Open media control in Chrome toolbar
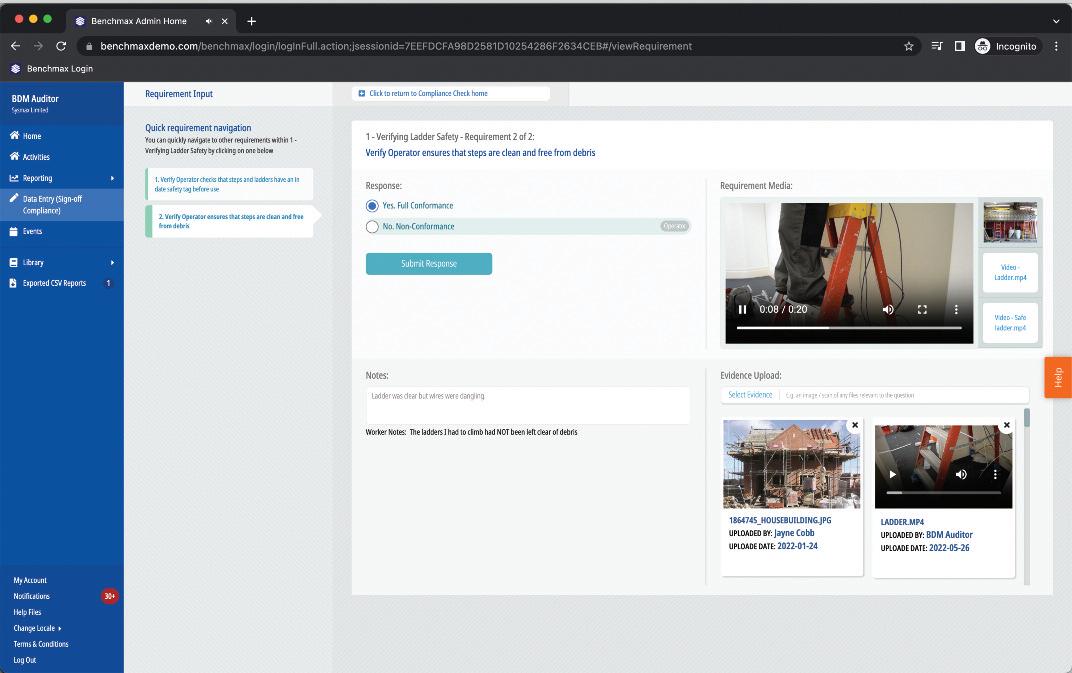1072x673 pixels. [x=937, y=47]
